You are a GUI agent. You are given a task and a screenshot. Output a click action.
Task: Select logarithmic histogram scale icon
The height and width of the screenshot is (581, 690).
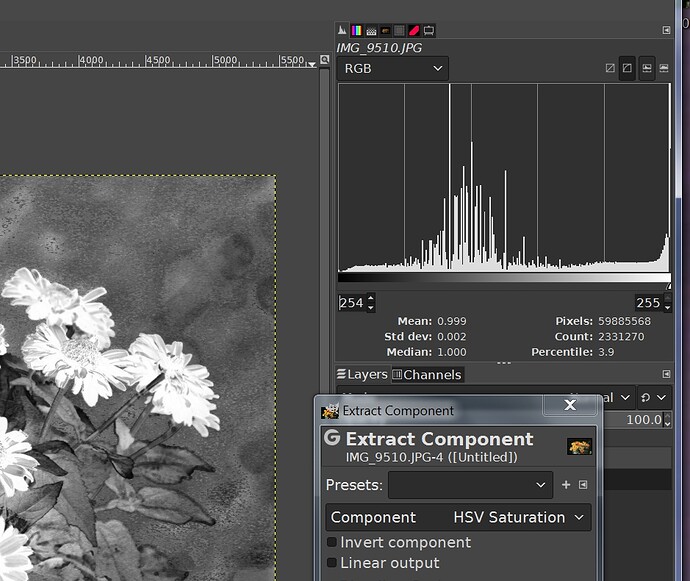pos(627,69)
